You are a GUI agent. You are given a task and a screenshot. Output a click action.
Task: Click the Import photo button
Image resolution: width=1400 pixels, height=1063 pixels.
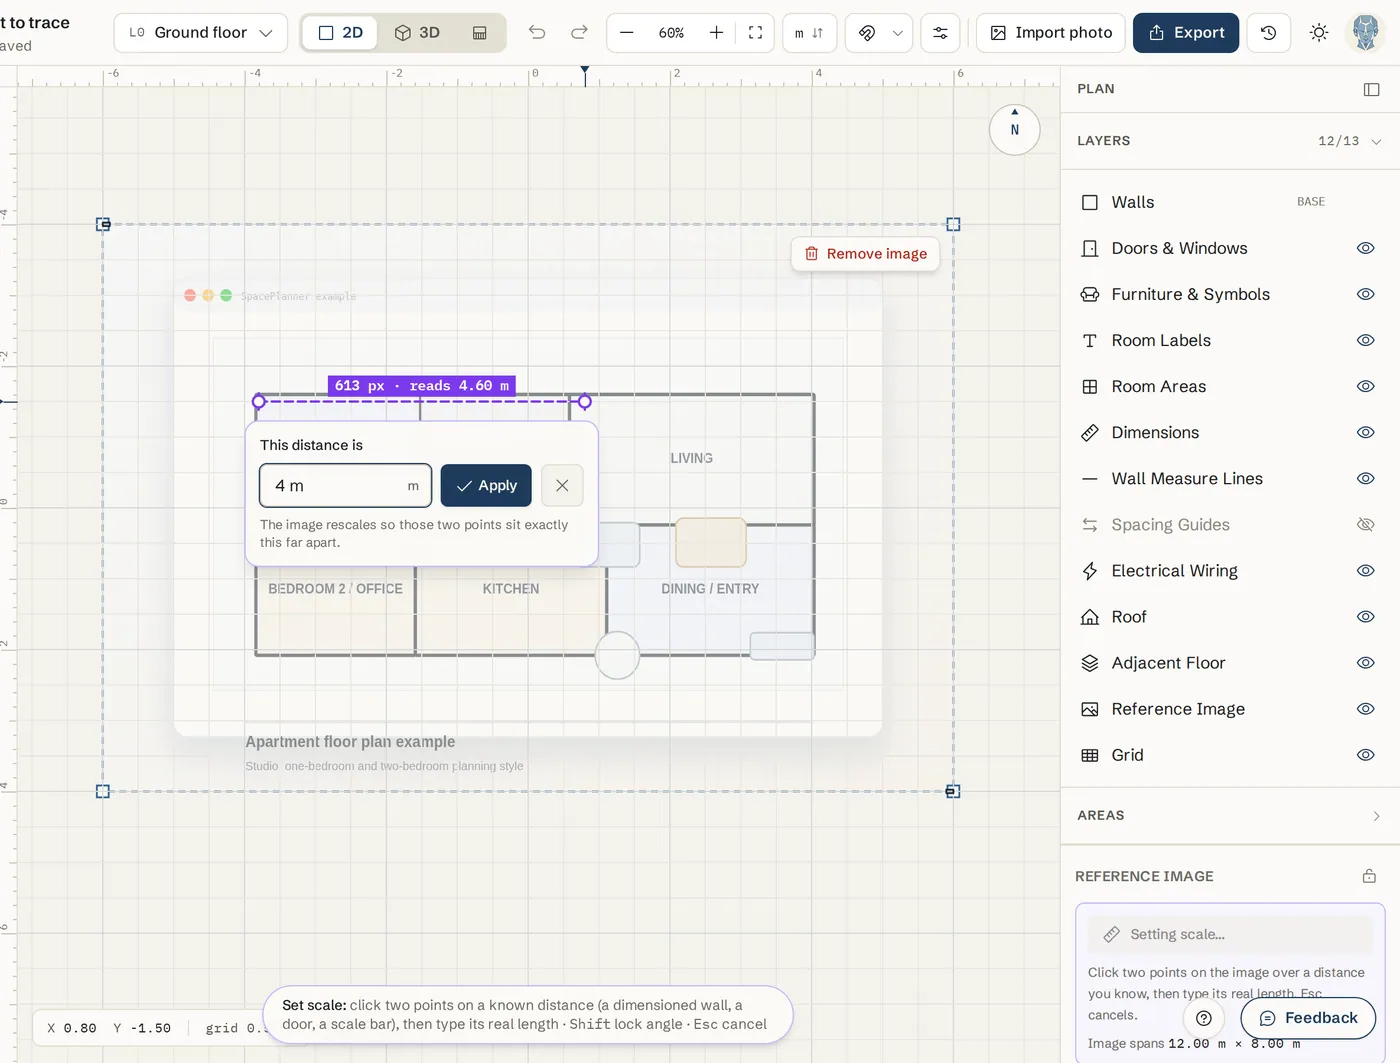1051,33
